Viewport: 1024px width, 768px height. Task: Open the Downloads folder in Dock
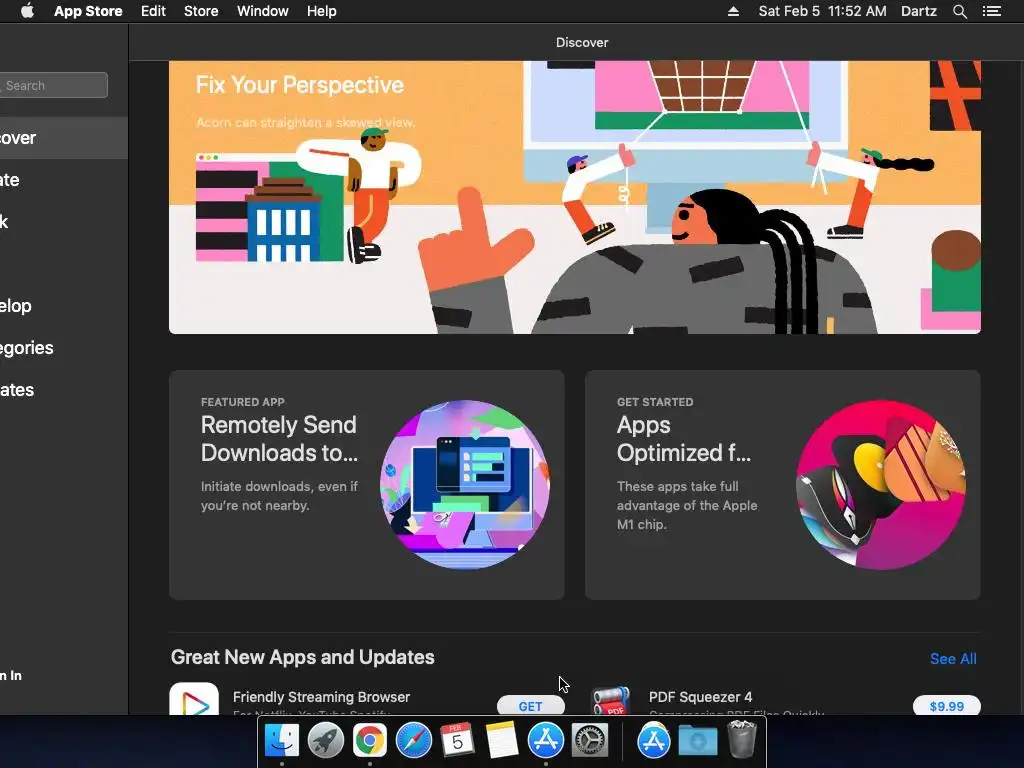697,741
